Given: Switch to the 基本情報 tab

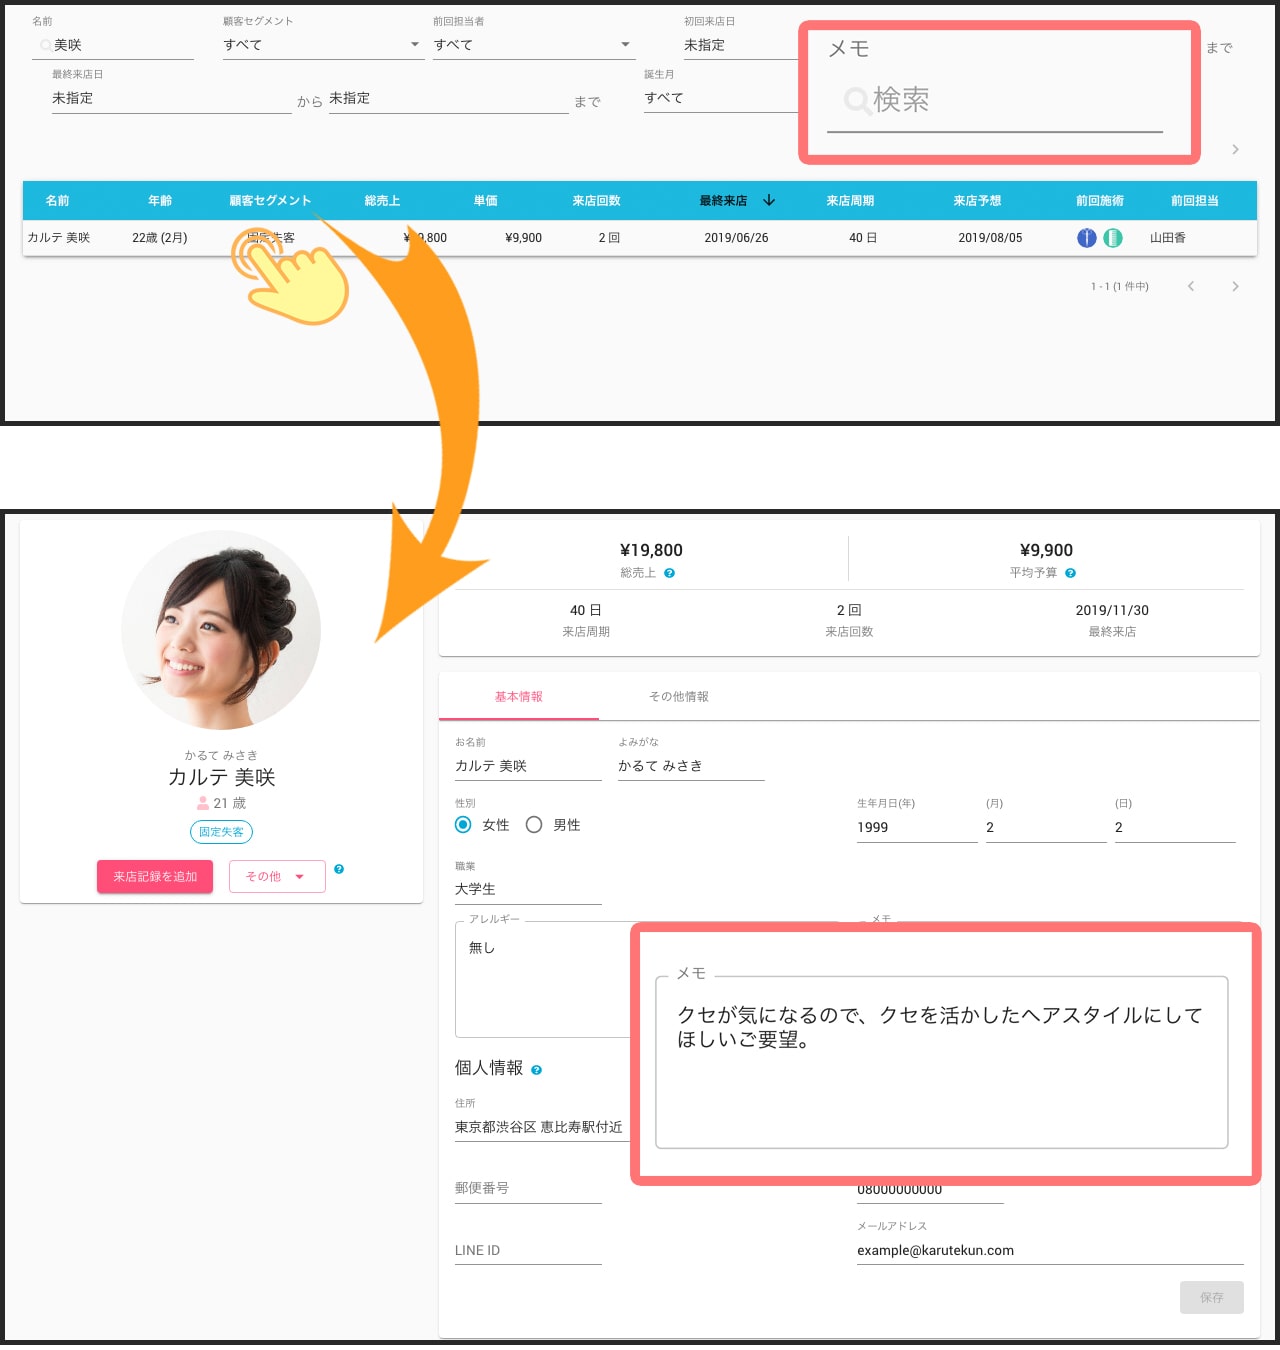Looking at the screenshot, I should click(518, 697).
